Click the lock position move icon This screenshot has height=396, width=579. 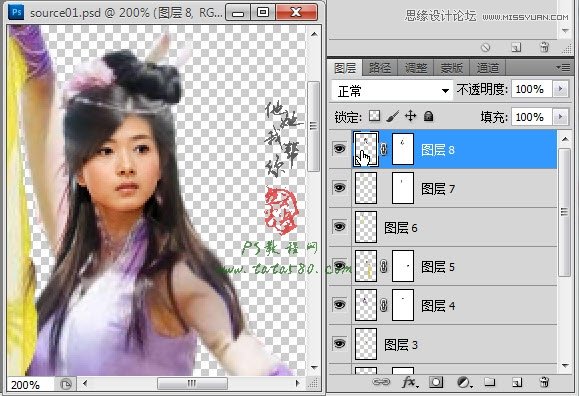click(x=410, y=116)
